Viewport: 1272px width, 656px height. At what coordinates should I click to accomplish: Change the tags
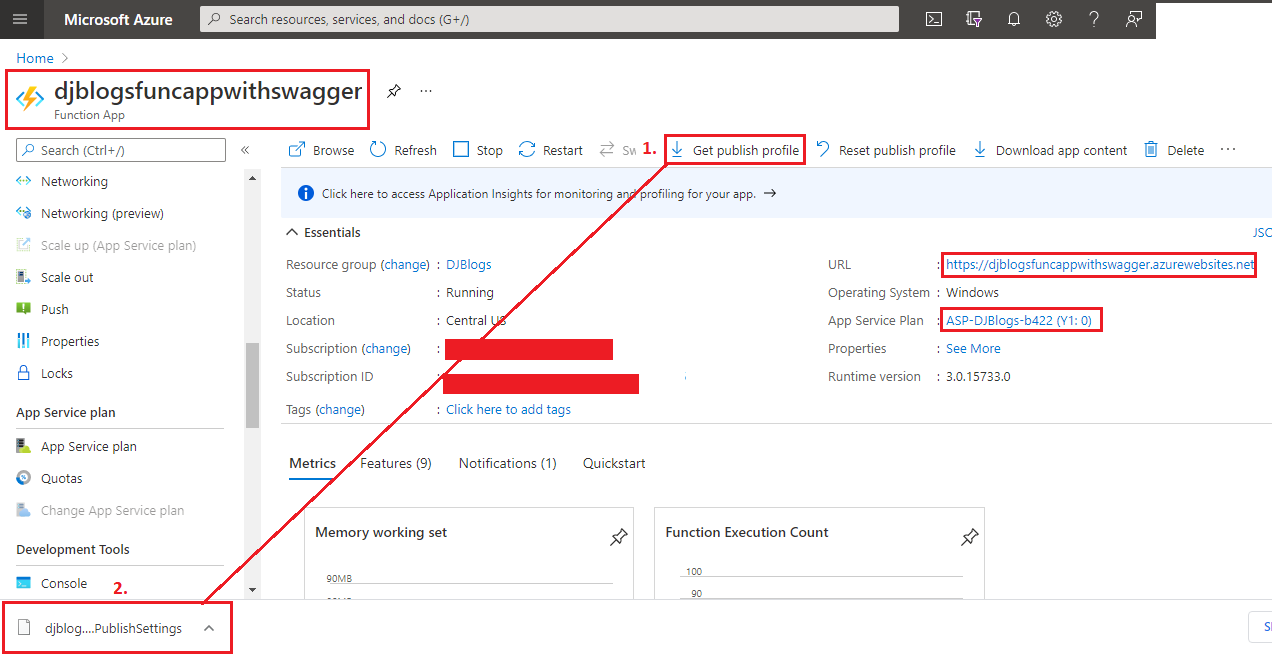[341, 409]
